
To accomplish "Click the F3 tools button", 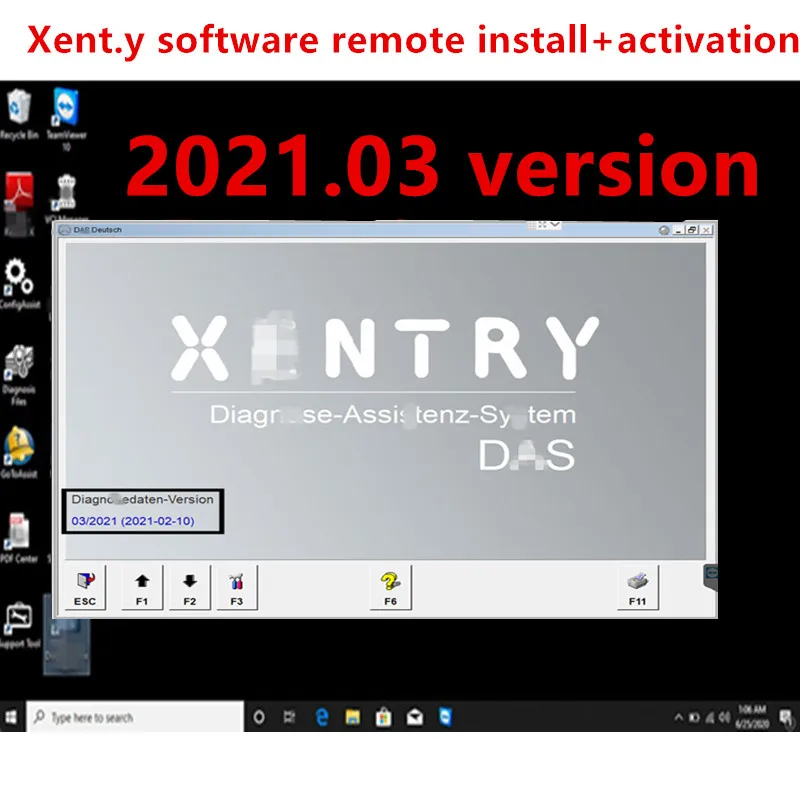I will tap(237, 587).
